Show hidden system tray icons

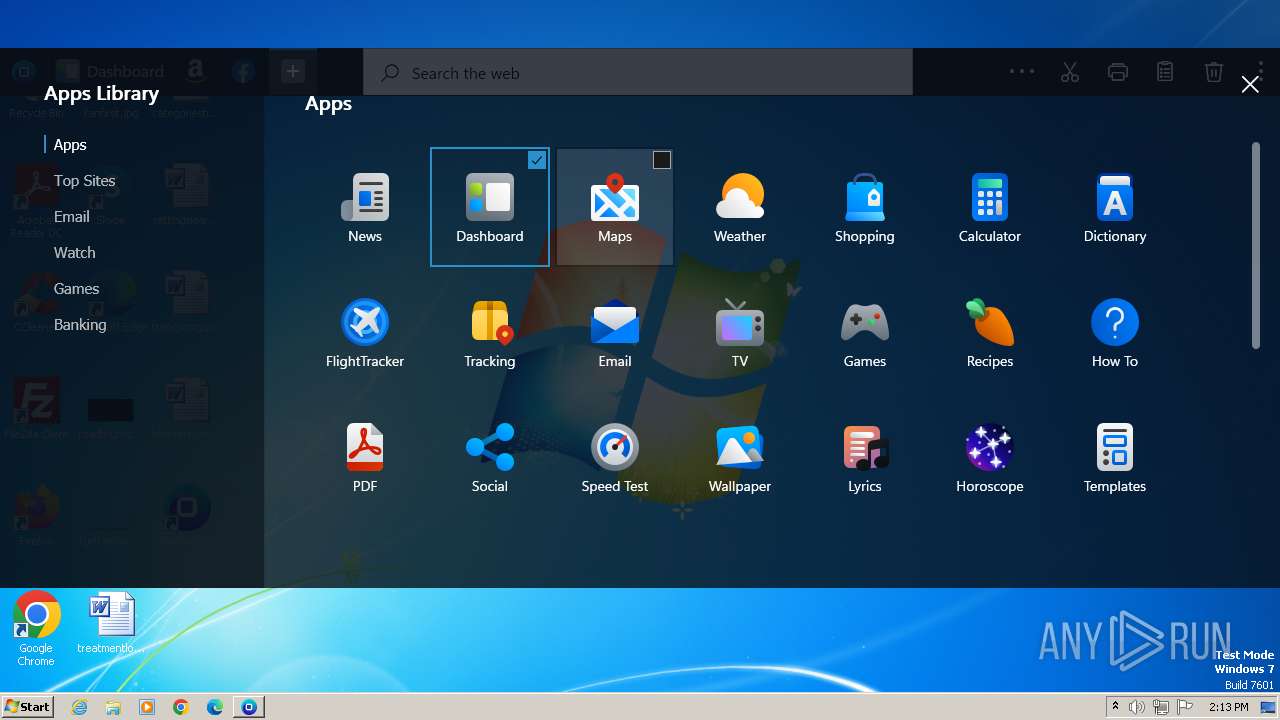[1115, 707]
